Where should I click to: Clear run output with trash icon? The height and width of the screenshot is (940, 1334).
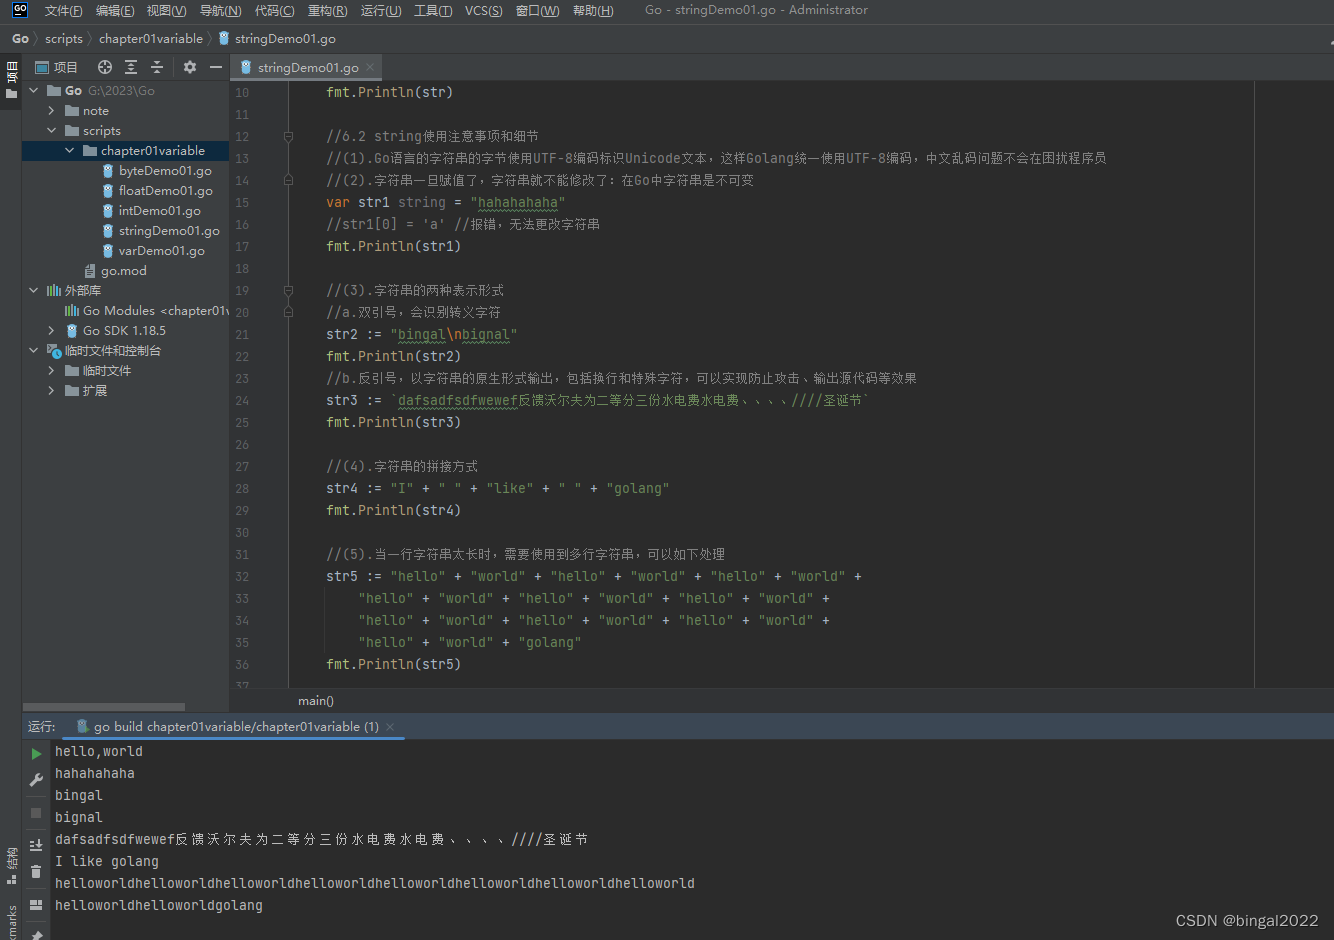pyautogui.click(x=36, y=872)
